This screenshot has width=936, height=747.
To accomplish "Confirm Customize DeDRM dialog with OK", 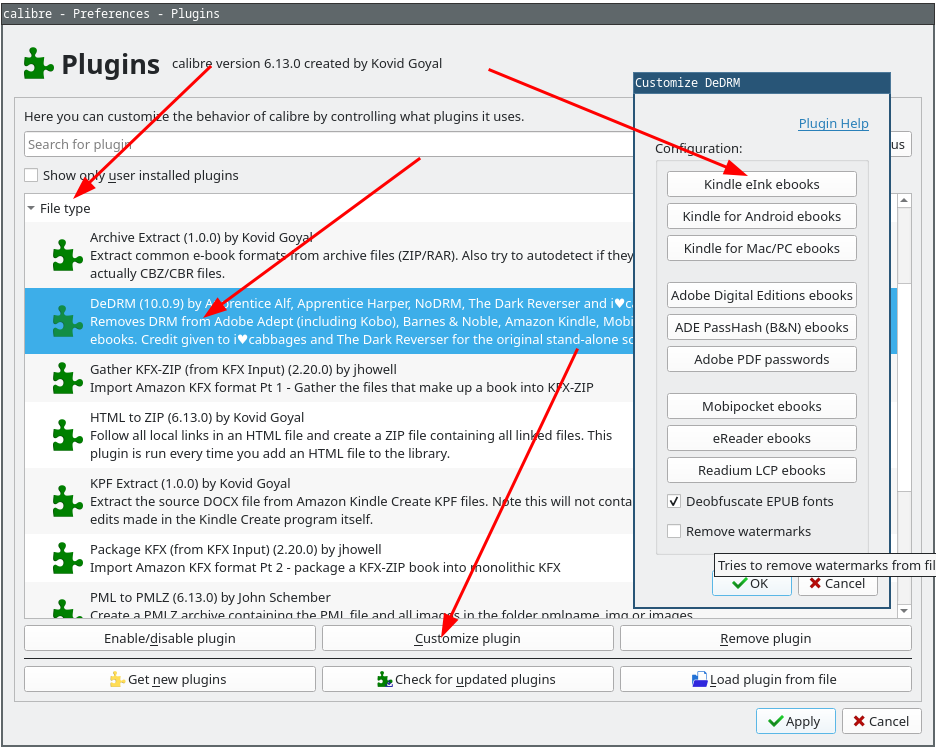I will pos(752,584).
